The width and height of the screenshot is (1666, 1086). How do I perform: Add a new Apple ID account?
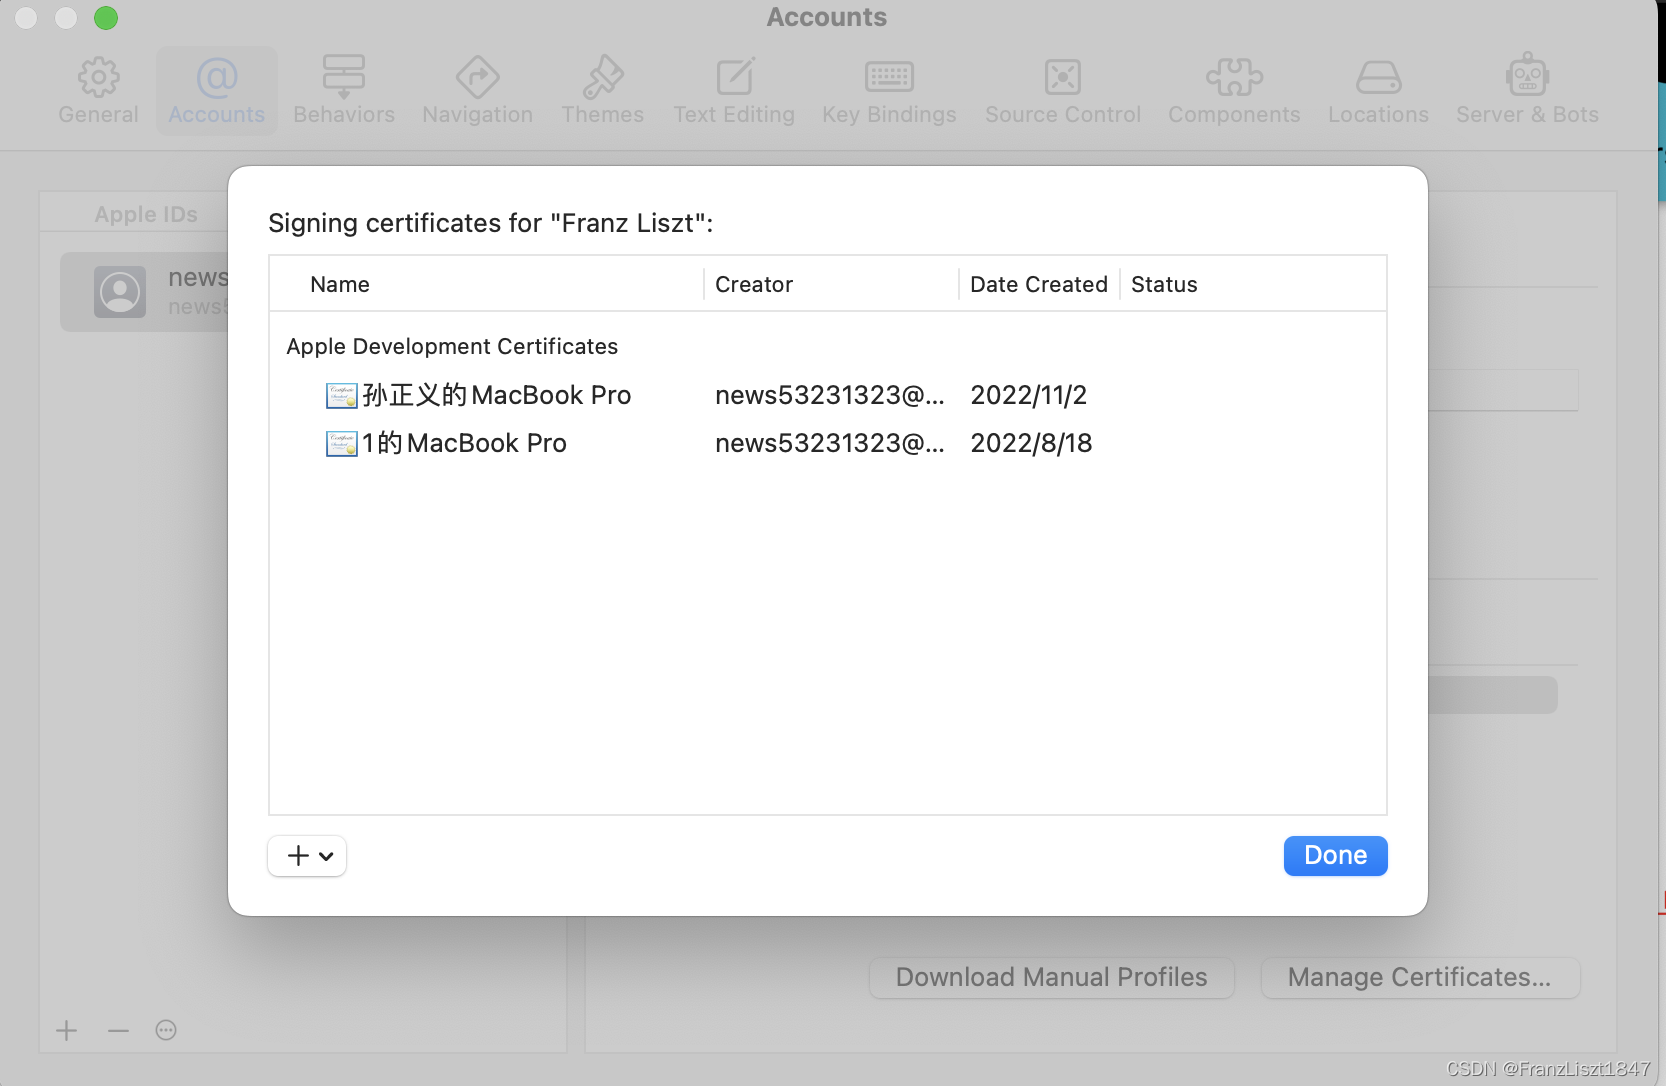pyautogui.click(x=67, y=1030)
